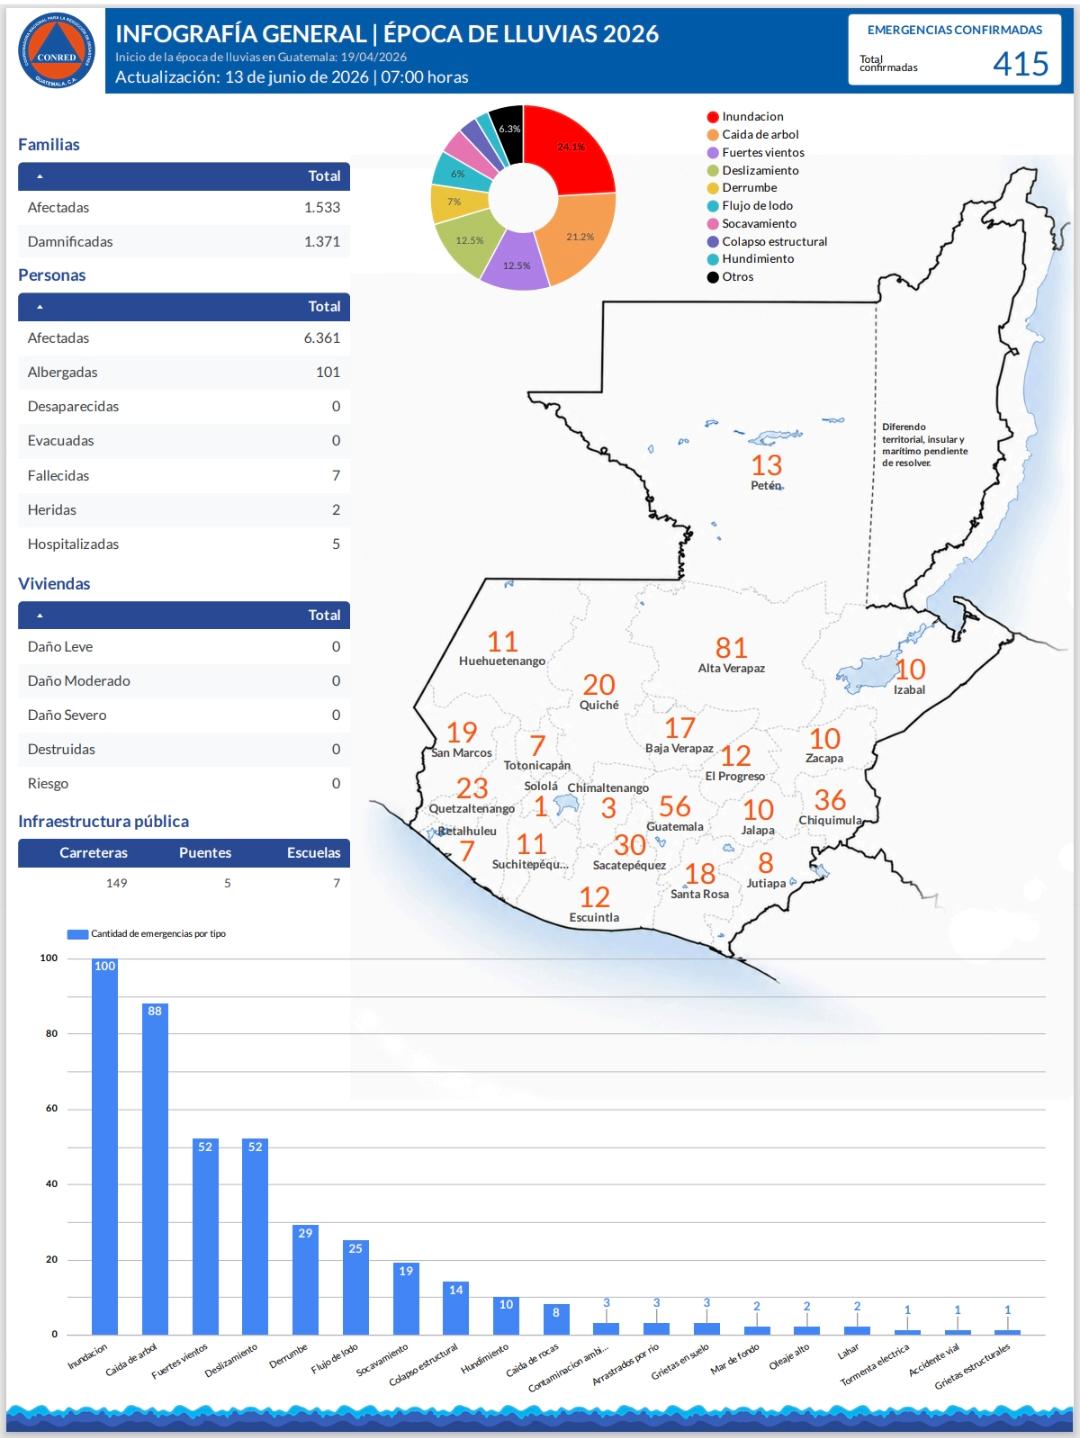This screenshot has width=1080, height=1438.
Task: Click the Puentes column header
Action: point(205,853)
